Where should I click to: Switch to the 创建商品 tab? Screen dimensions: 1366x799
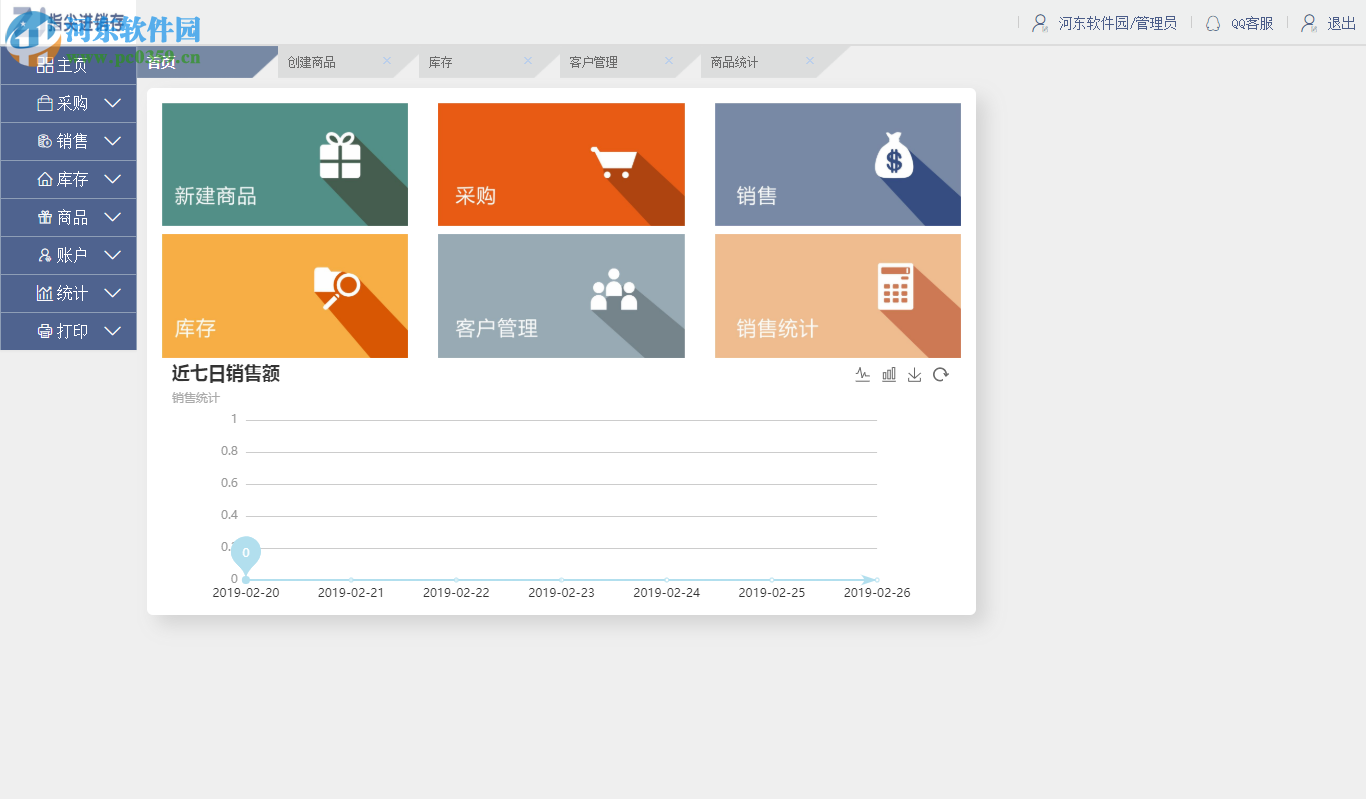tap(311, 62)
